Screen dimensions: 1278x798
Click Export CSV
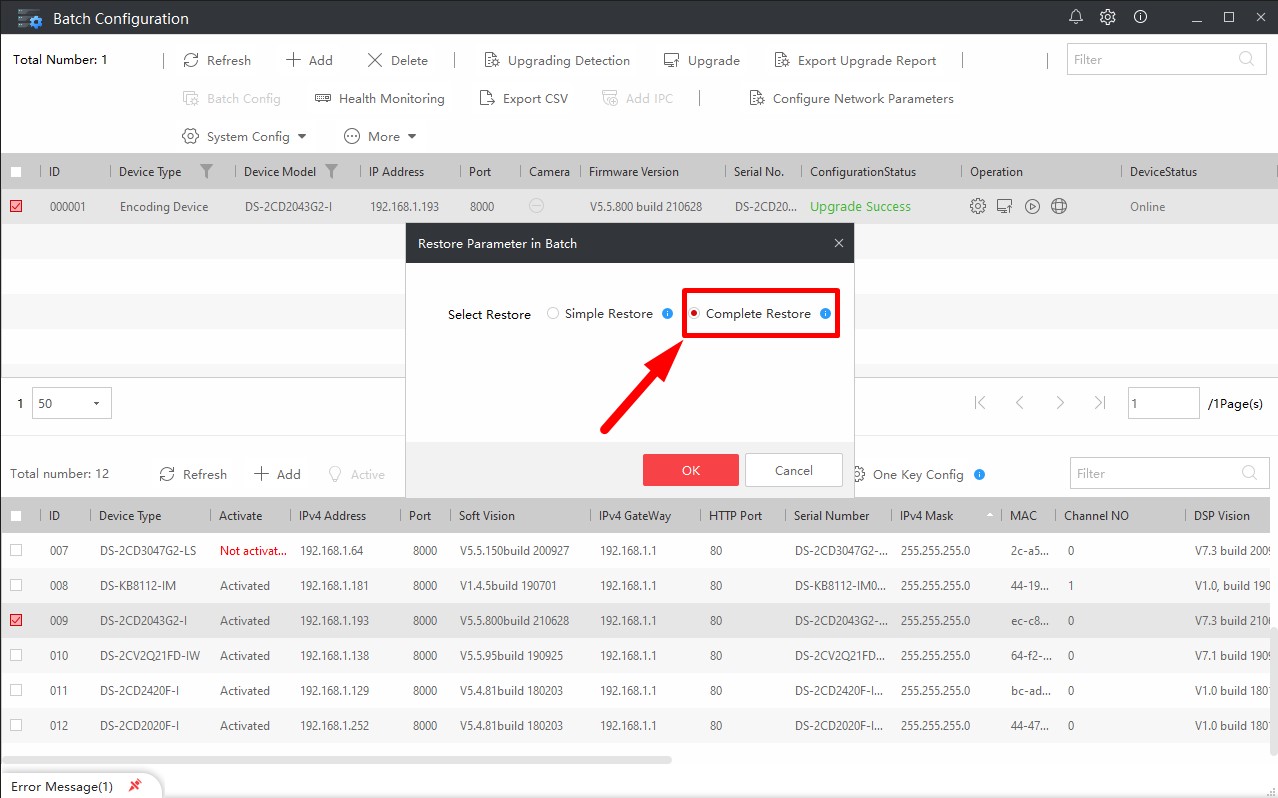[x=523, y=98]
